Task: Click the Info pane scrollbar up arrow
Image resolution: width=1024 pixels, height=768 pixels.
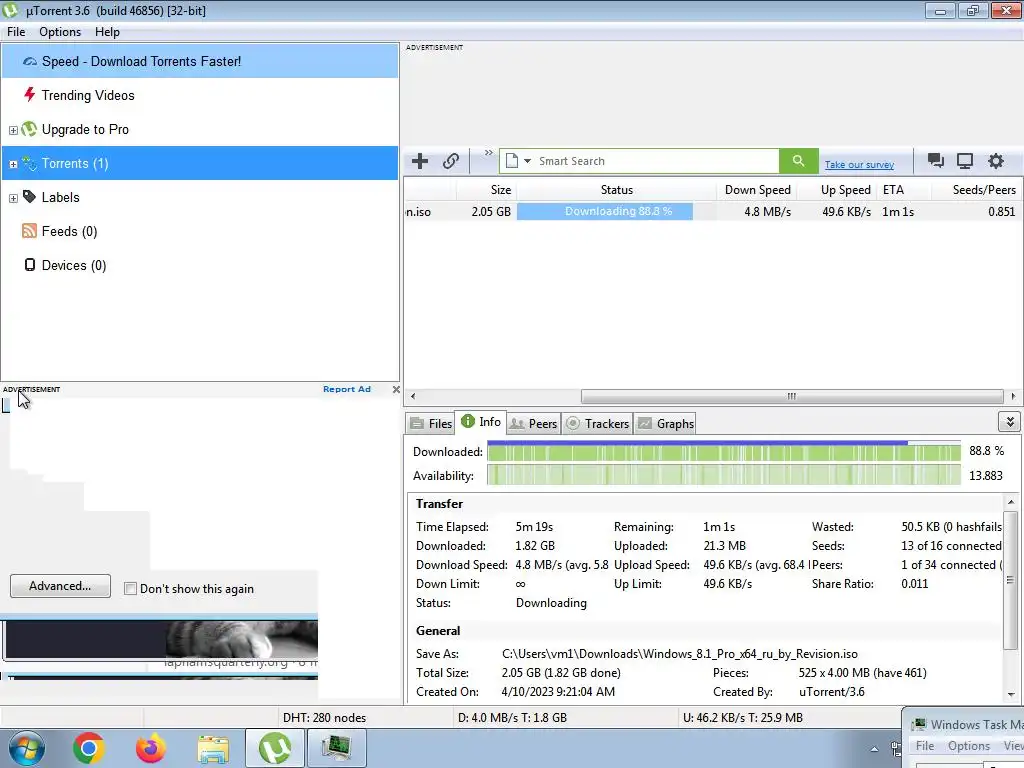Action: tap(1010, 502)
